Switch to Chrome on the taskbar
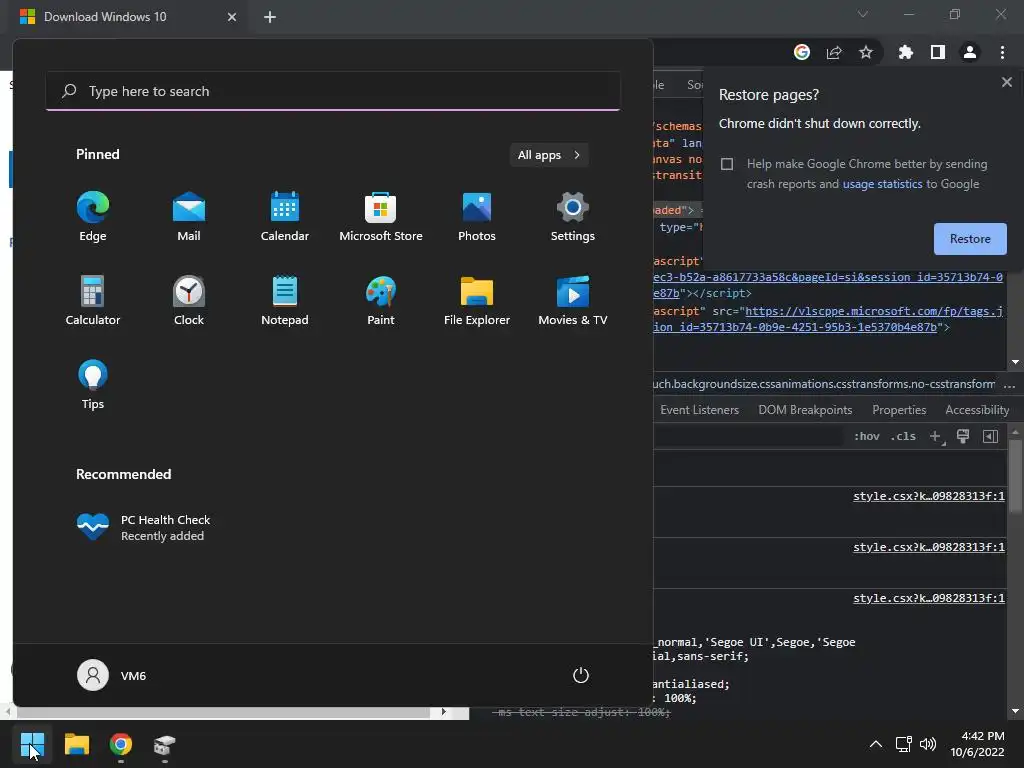Screen dimensions: 1024x768 click(x=121, y=744)
